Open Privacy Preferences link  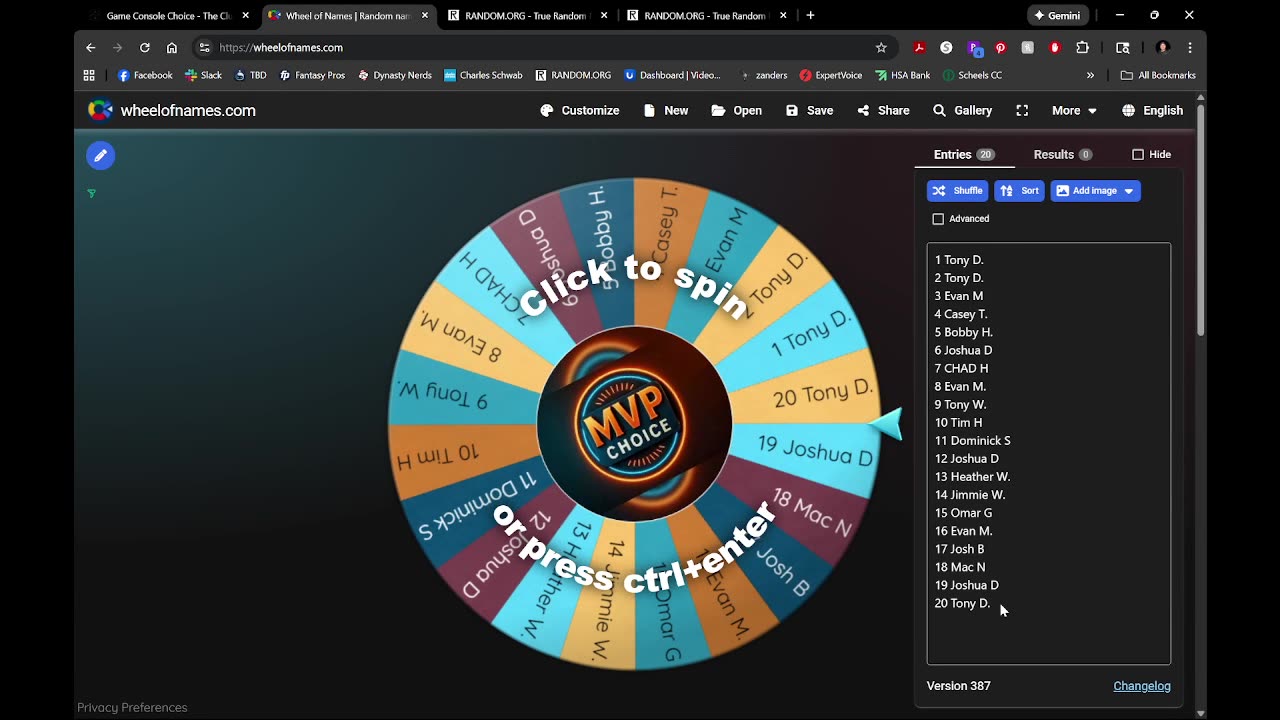132,707
